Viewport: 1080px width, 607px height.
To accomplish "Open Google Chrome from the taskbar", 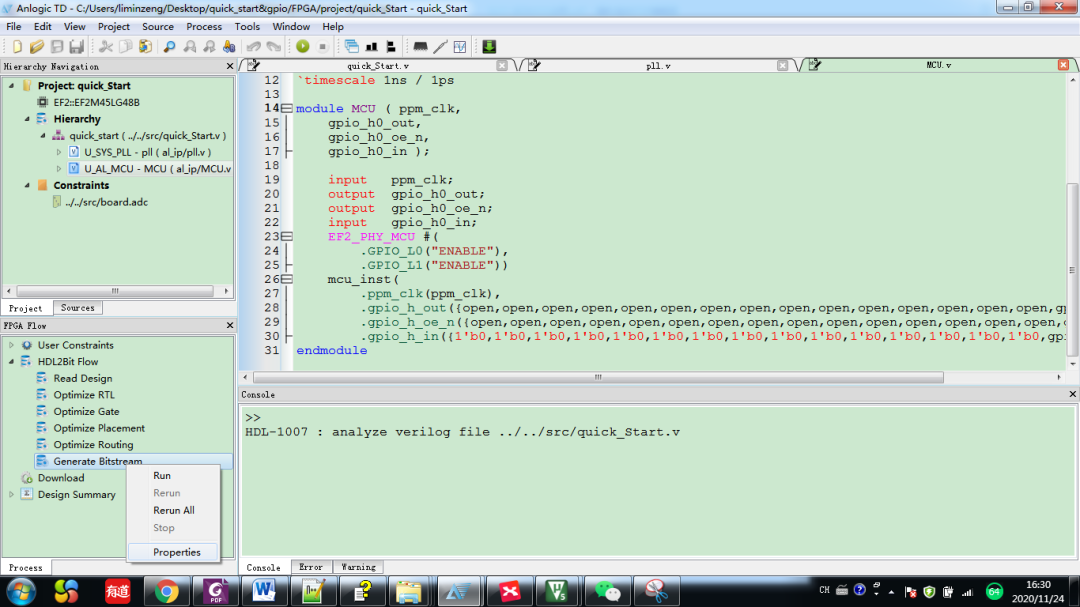I will point(166,591).
